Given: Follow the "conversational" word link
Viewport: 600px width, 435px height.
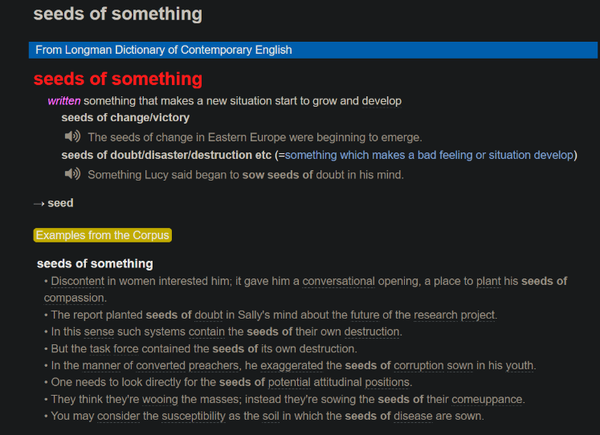Looking at the screenshot, I should [347, 281].
